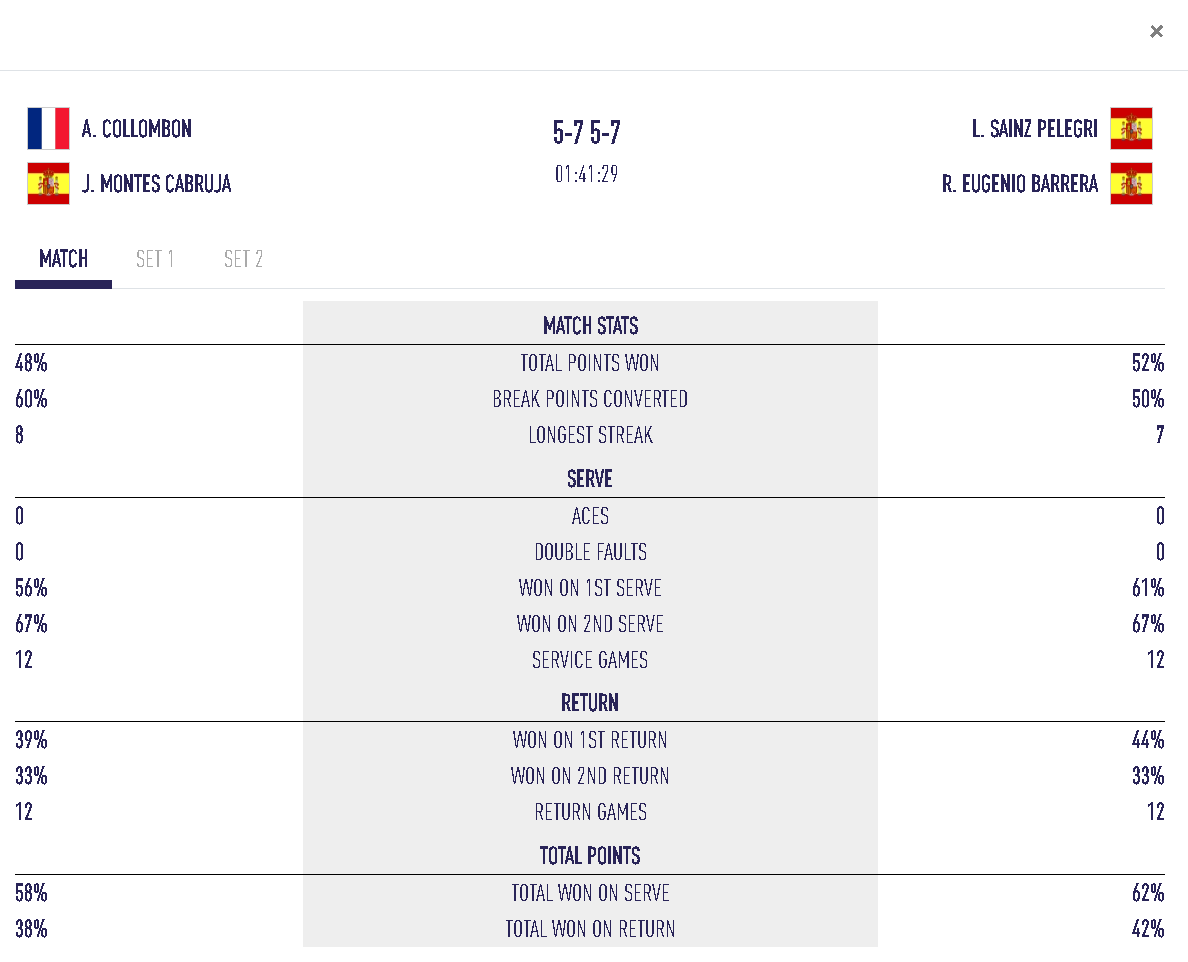The width and height of the screenshot is (1188, 962).
Task: Click the French flag next to A. Collombon
Action: tap(48, 128)
